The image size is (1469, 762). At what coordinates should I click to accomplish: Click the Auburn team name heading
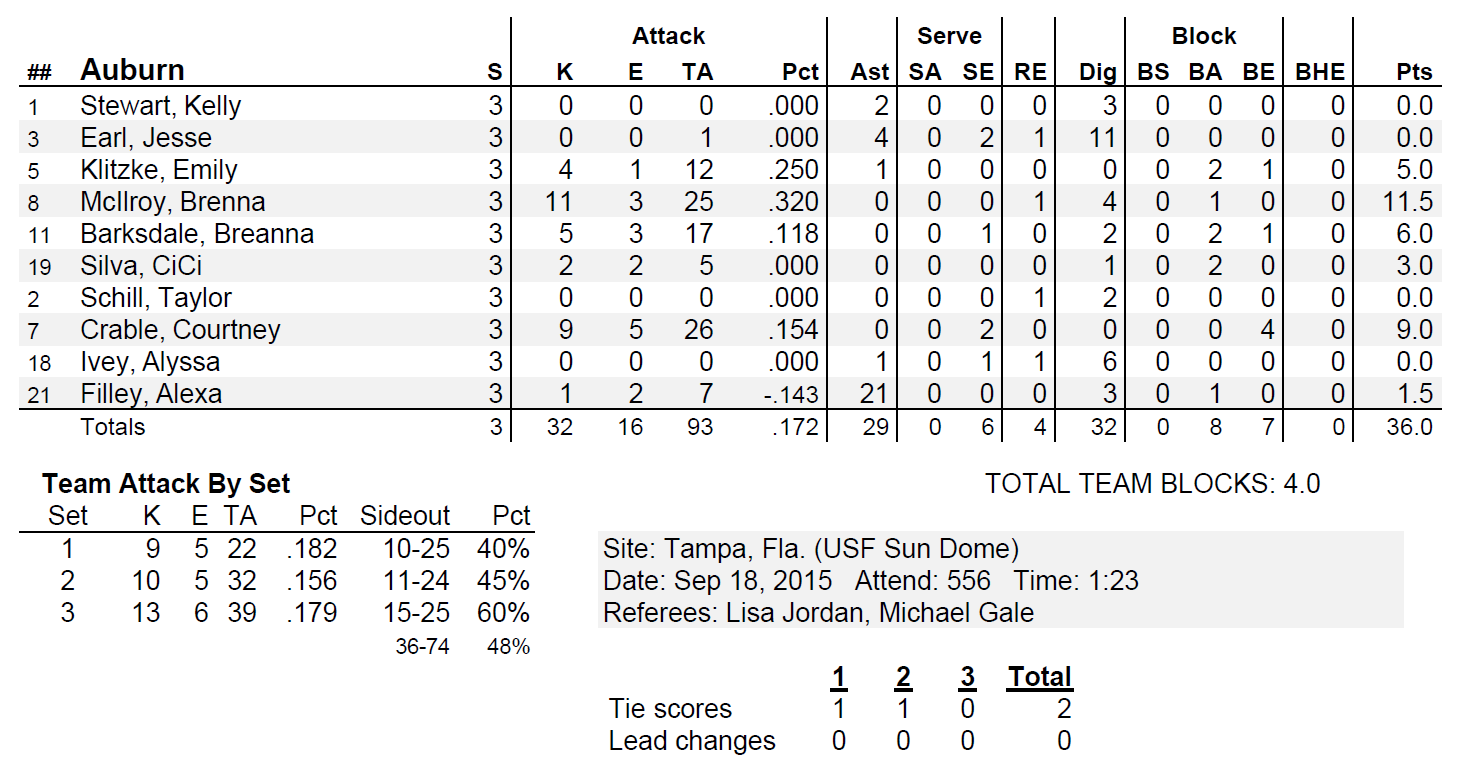[132, 70]
